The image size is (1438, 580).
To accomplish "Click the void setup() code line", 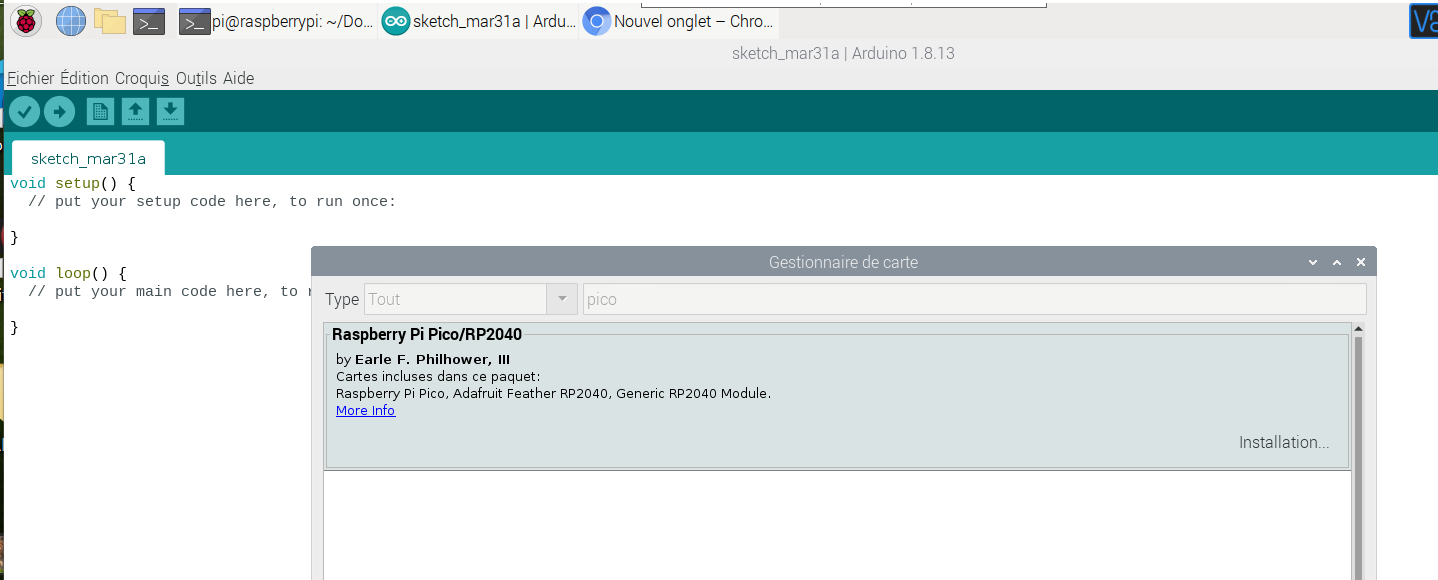I will pos(72,183).
